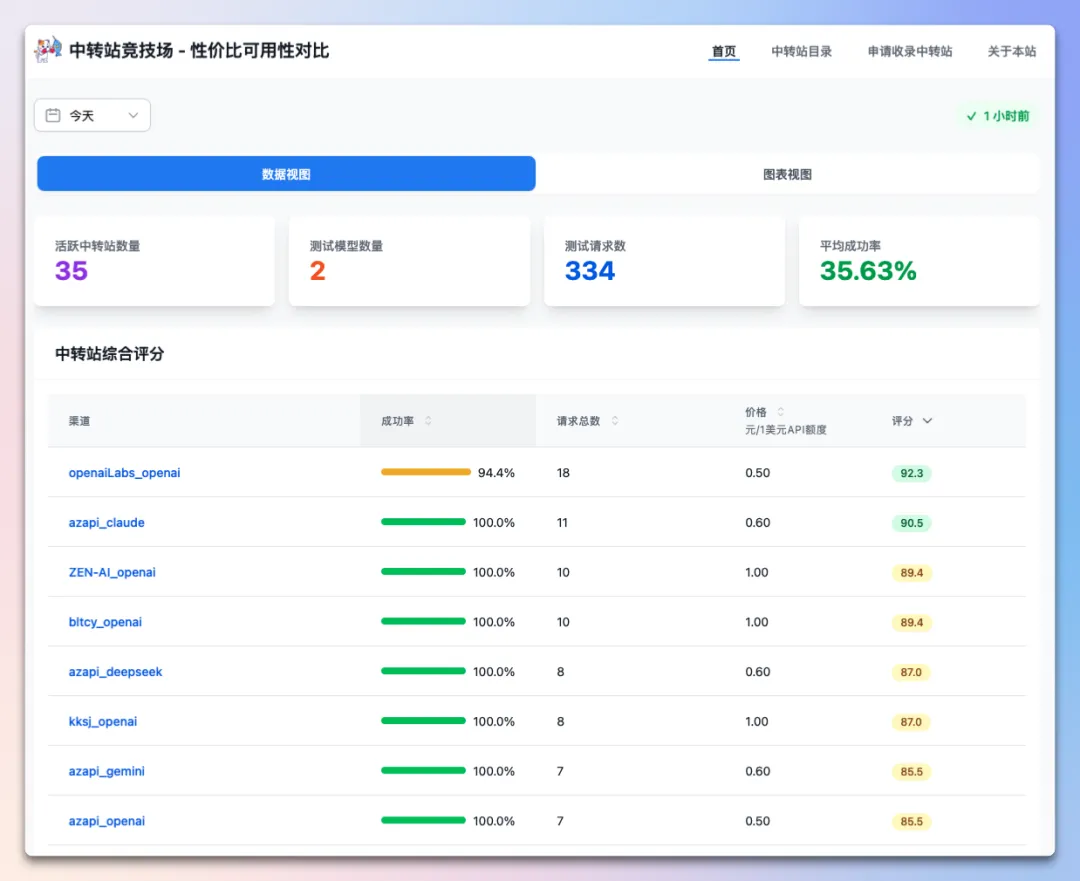This screenshot has height=881, width=1080.
Task: Click sort arrows beside 价格 column
Action: (x=780, y=412)
